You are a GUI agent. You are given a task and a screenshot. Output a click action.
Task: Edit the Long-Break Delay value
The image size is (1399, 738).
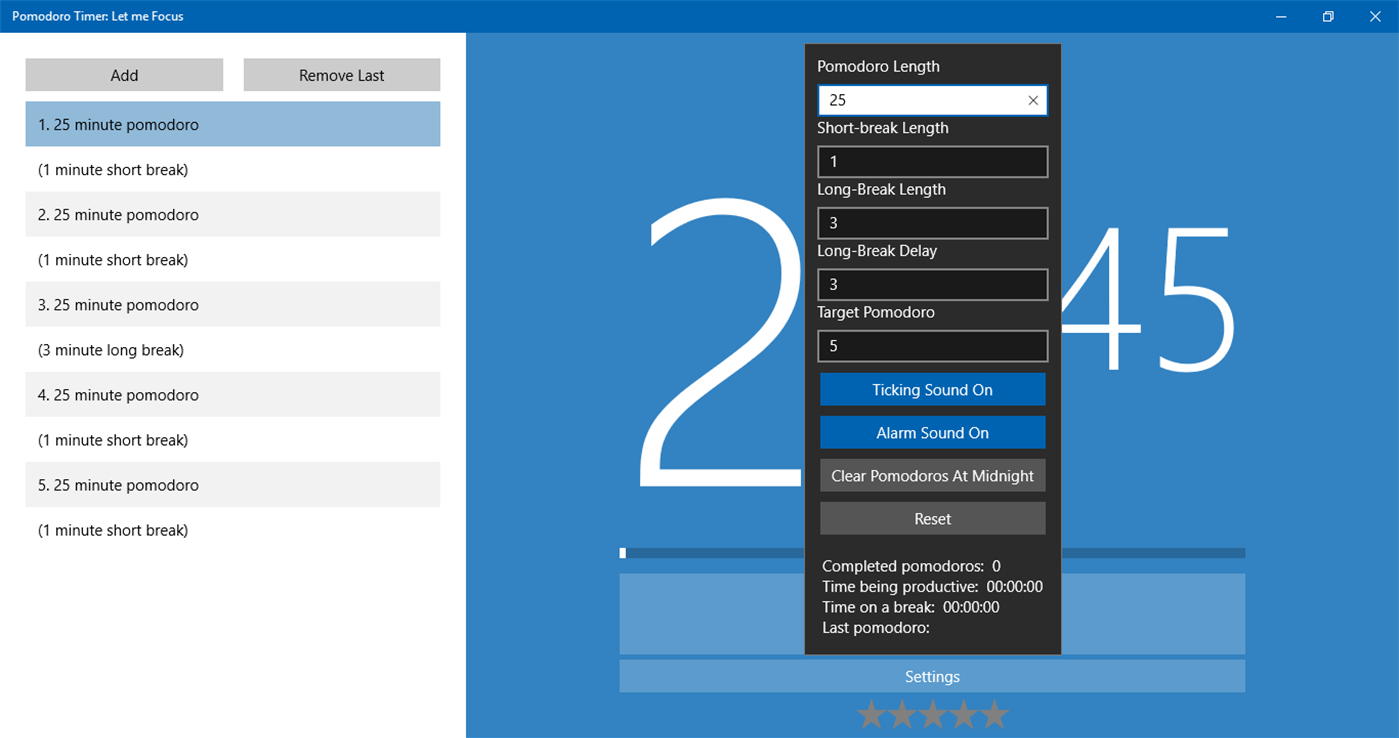pyautogui.click(x=932, y=284)
